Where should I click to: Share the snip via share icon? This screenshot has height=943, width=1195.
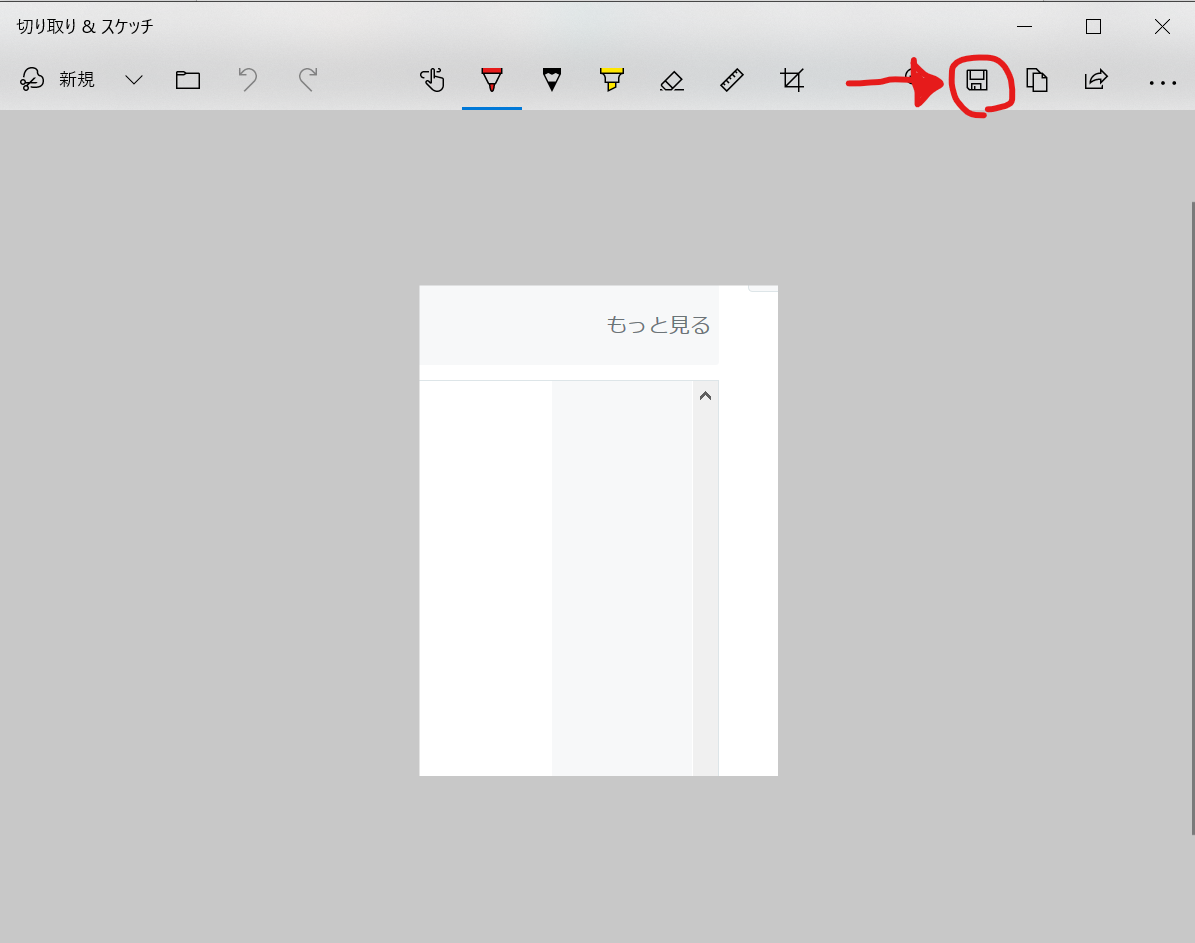tap(1096, 80)
